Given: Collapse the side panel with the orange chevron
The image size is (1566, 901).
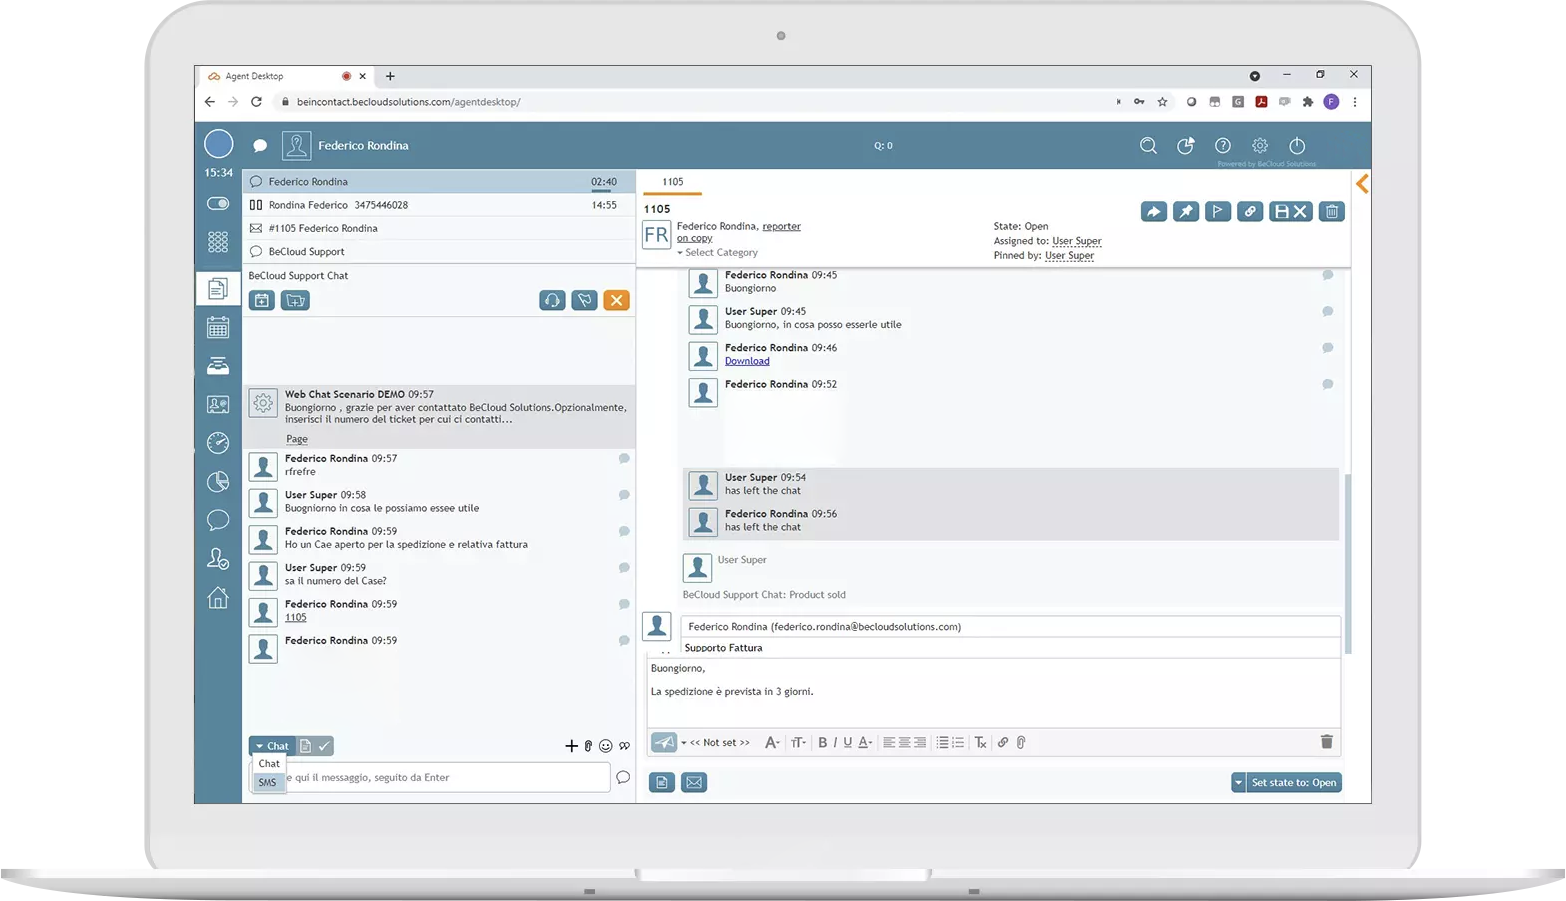Looking at the screenshot, I should pyautogui.click(x=1362, y=184).
